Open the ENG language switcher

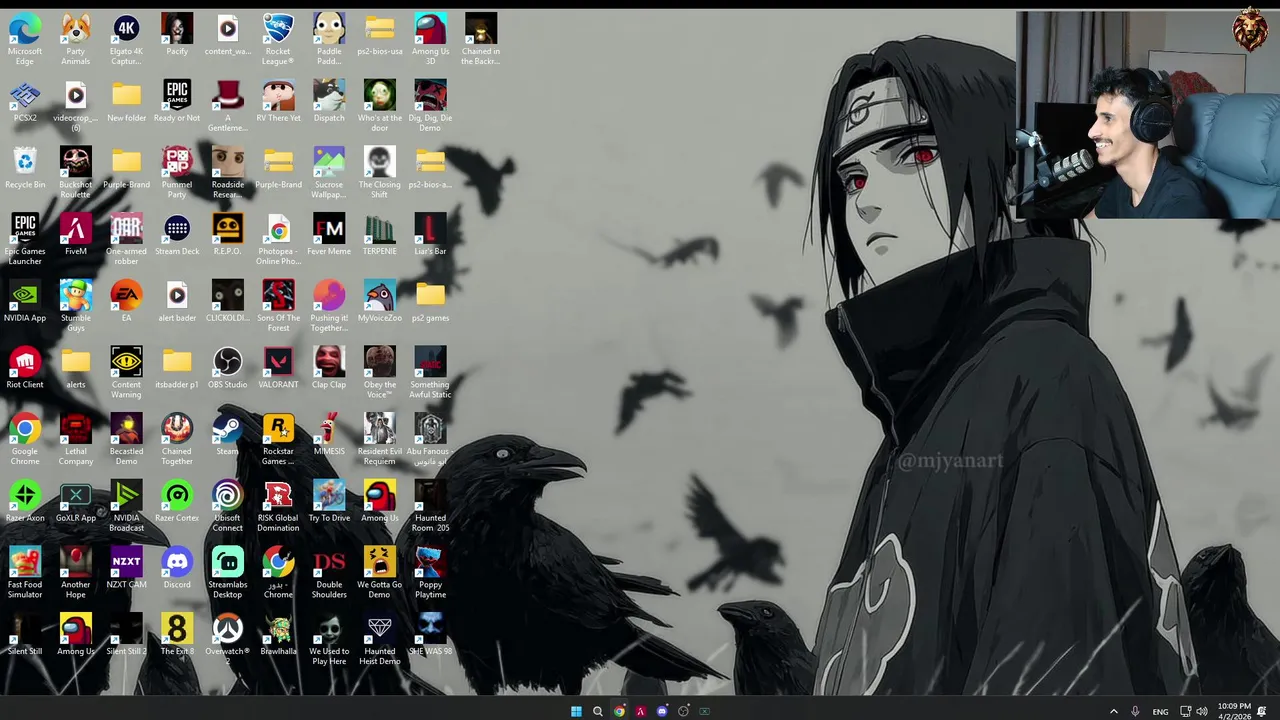click(1160, 712)
